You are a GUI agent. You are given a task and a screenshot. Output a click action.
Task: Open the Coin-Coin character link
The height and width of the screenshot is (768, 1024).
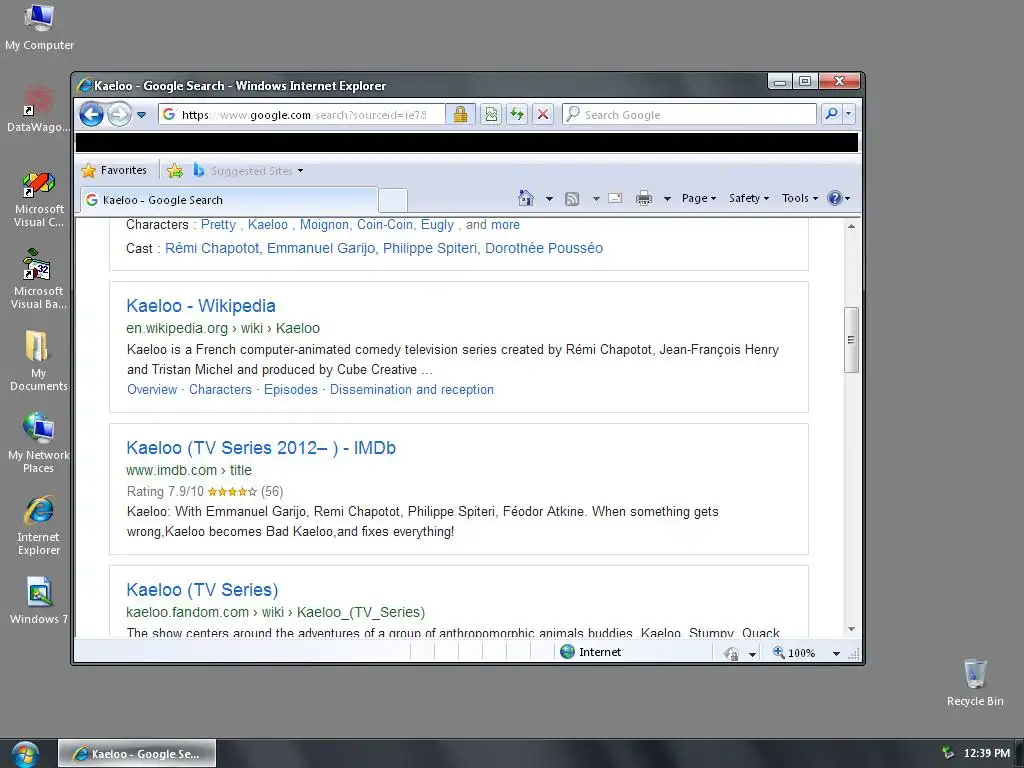(385, 225)
